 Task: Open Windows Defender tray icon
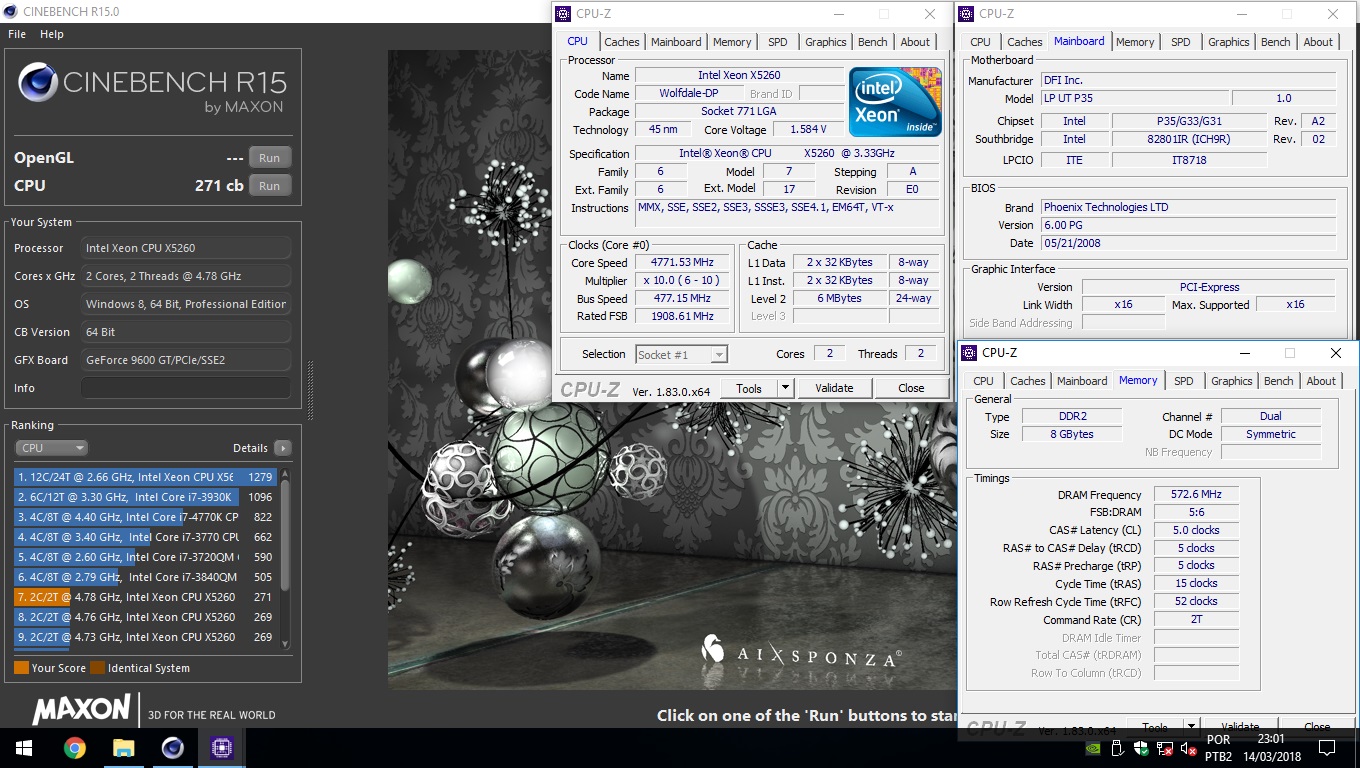[x=1141, y=748]
